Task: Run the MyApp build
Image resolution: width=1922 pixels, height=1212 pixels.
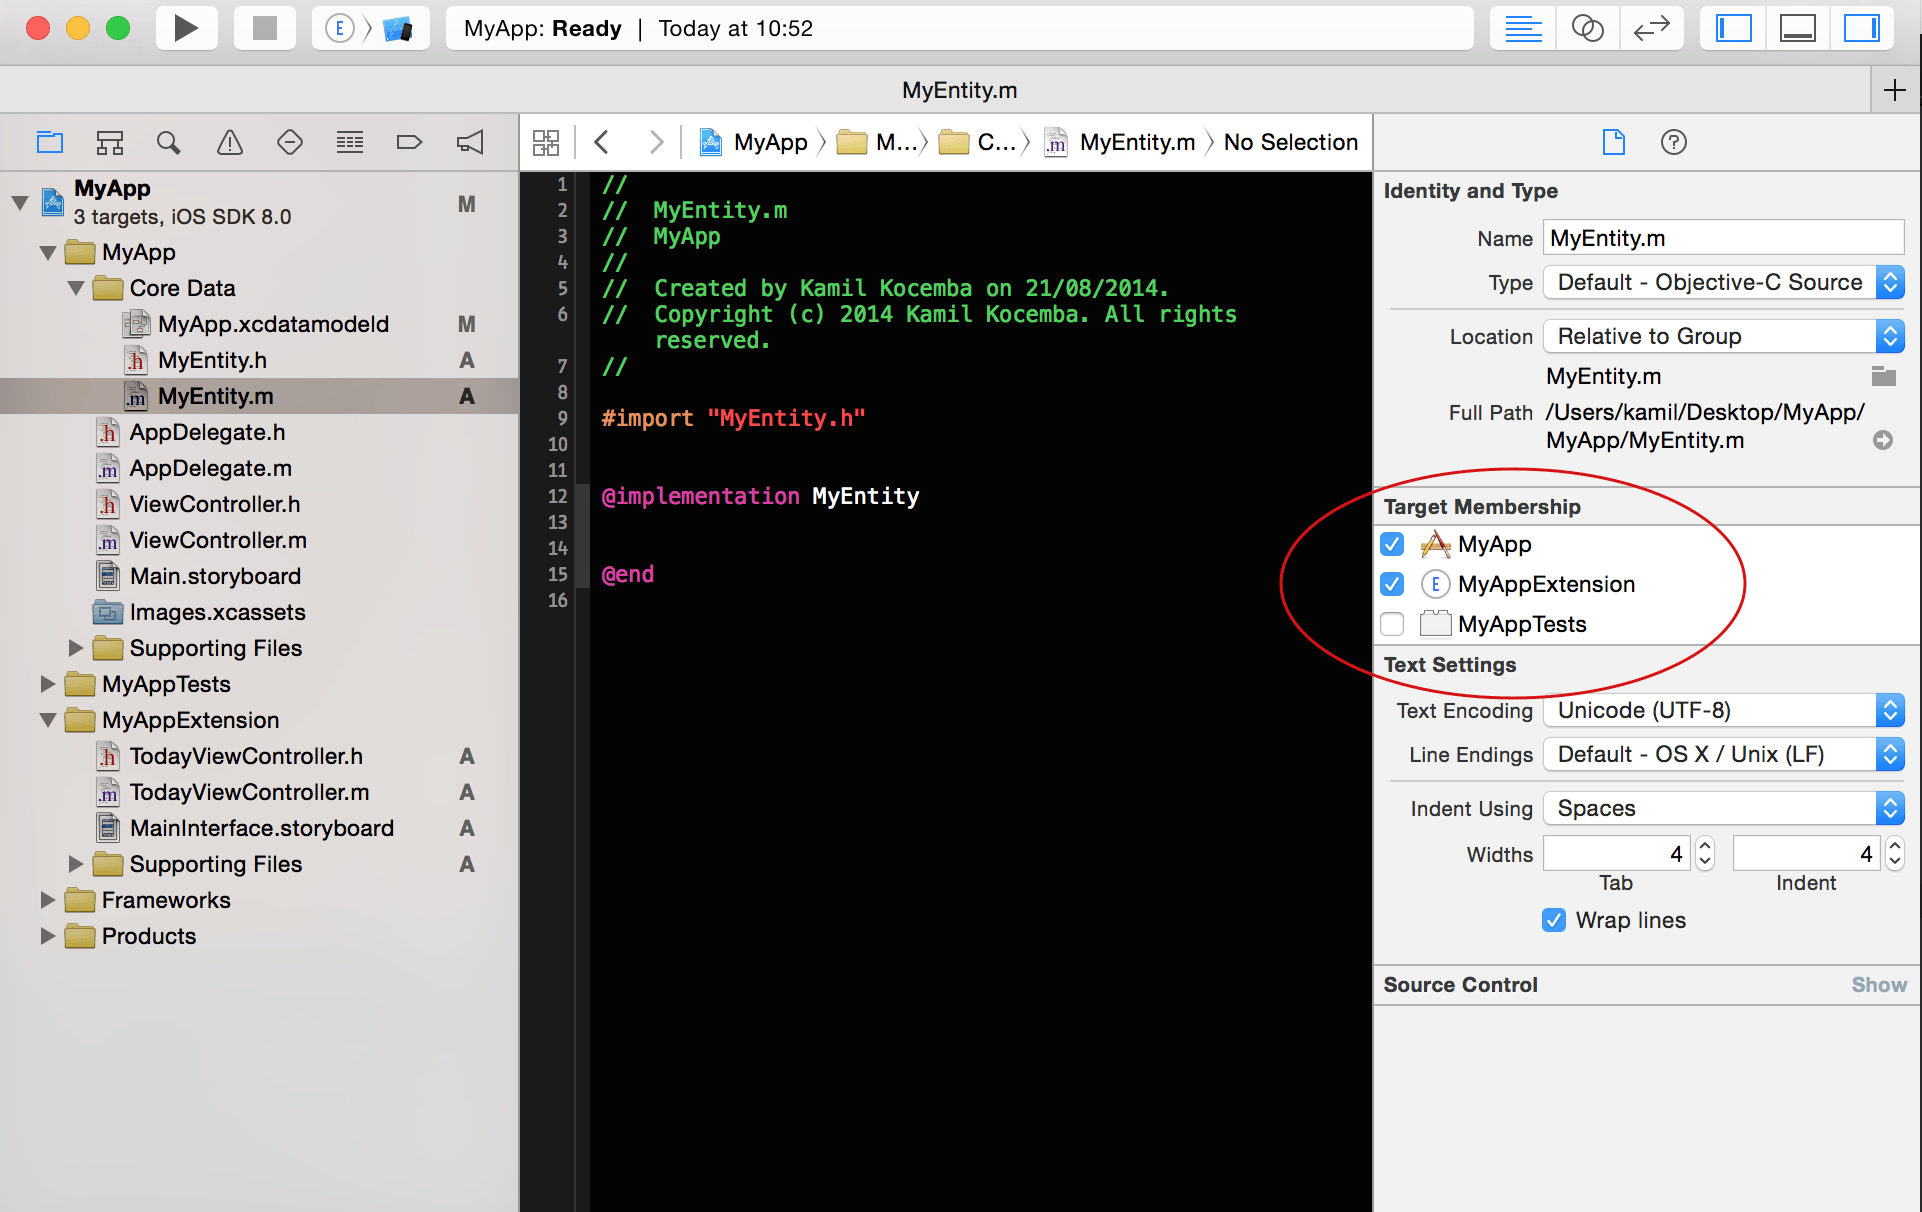Action: (x=186, y=28)
